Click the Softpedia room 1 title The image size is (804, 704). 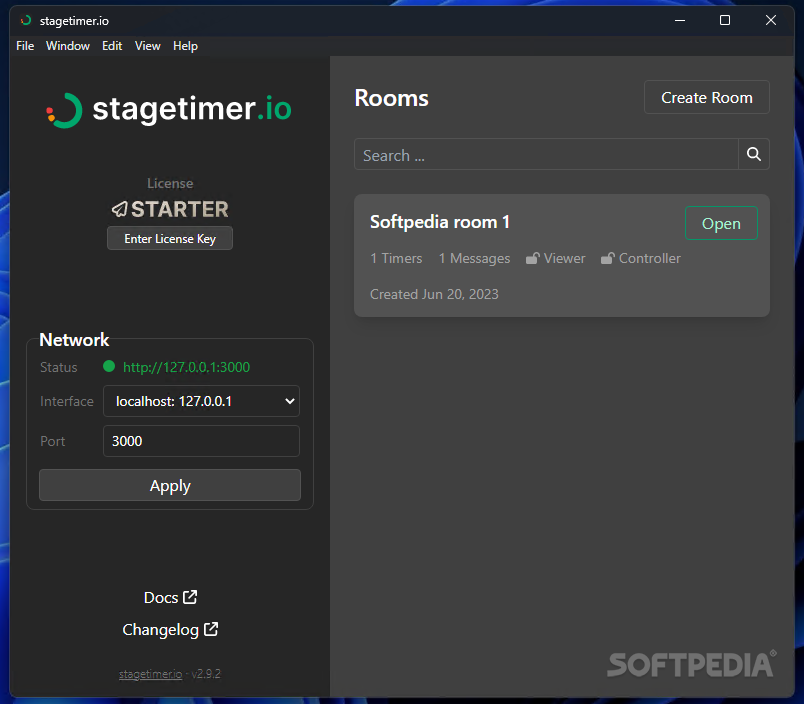coord(440,222)
